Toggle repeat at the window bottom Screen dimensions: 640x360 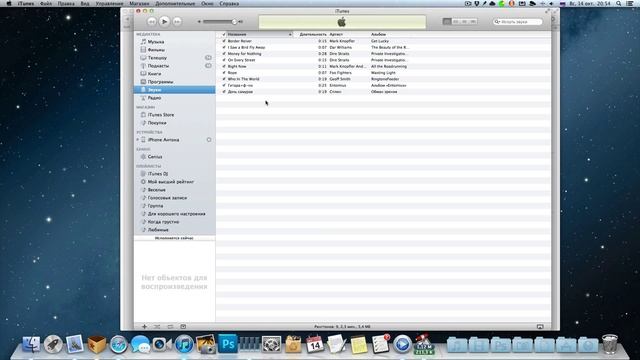point(170,327)
